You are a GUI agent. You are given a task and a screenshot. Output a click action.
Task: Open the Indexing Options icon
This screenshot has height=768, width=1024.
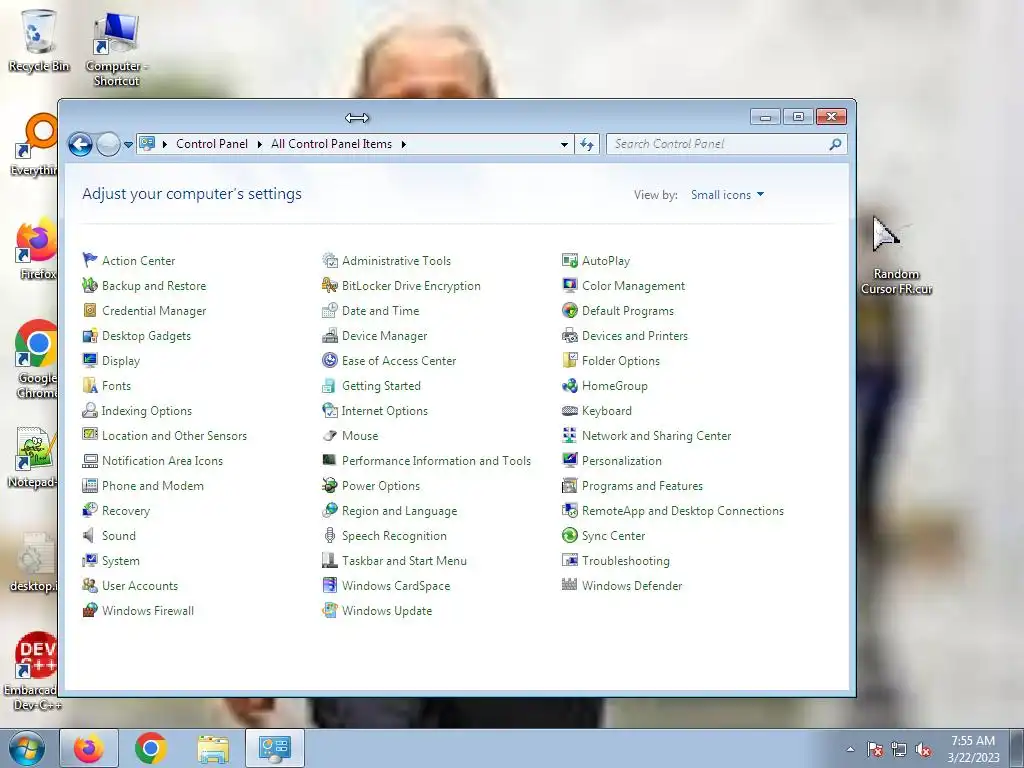coord(90,410)
